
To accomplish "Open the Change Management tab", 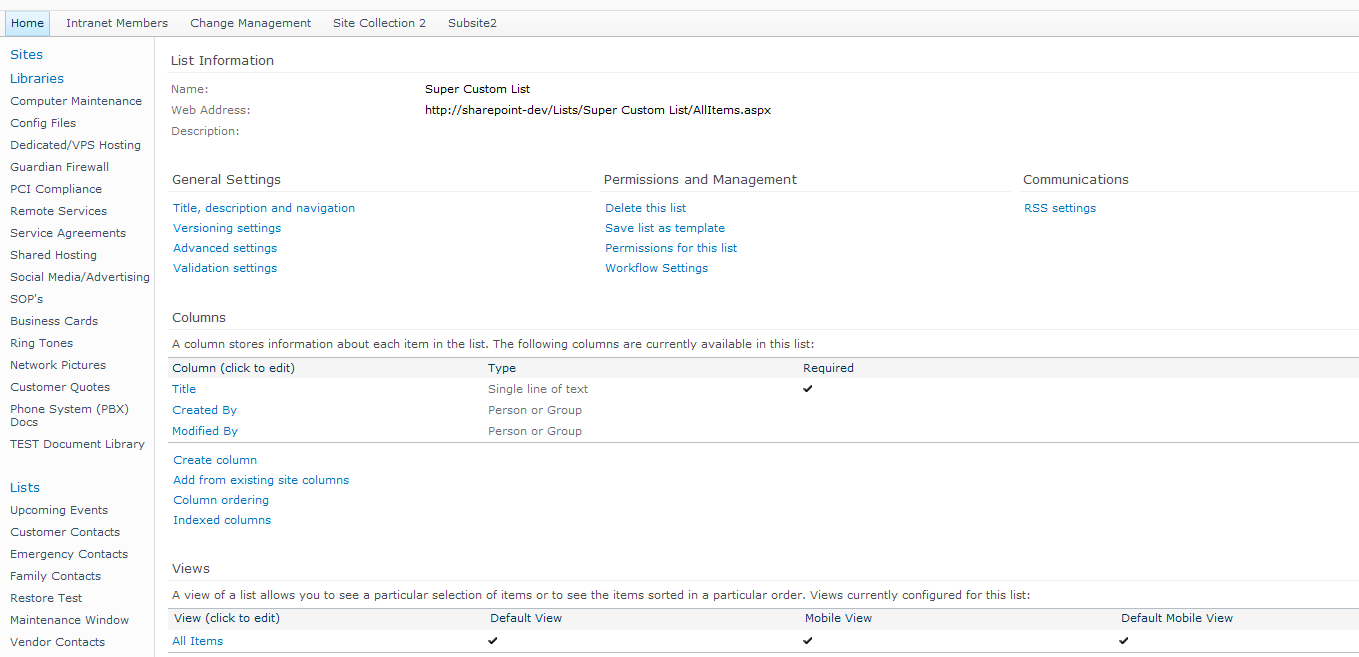I will (250, 23).
